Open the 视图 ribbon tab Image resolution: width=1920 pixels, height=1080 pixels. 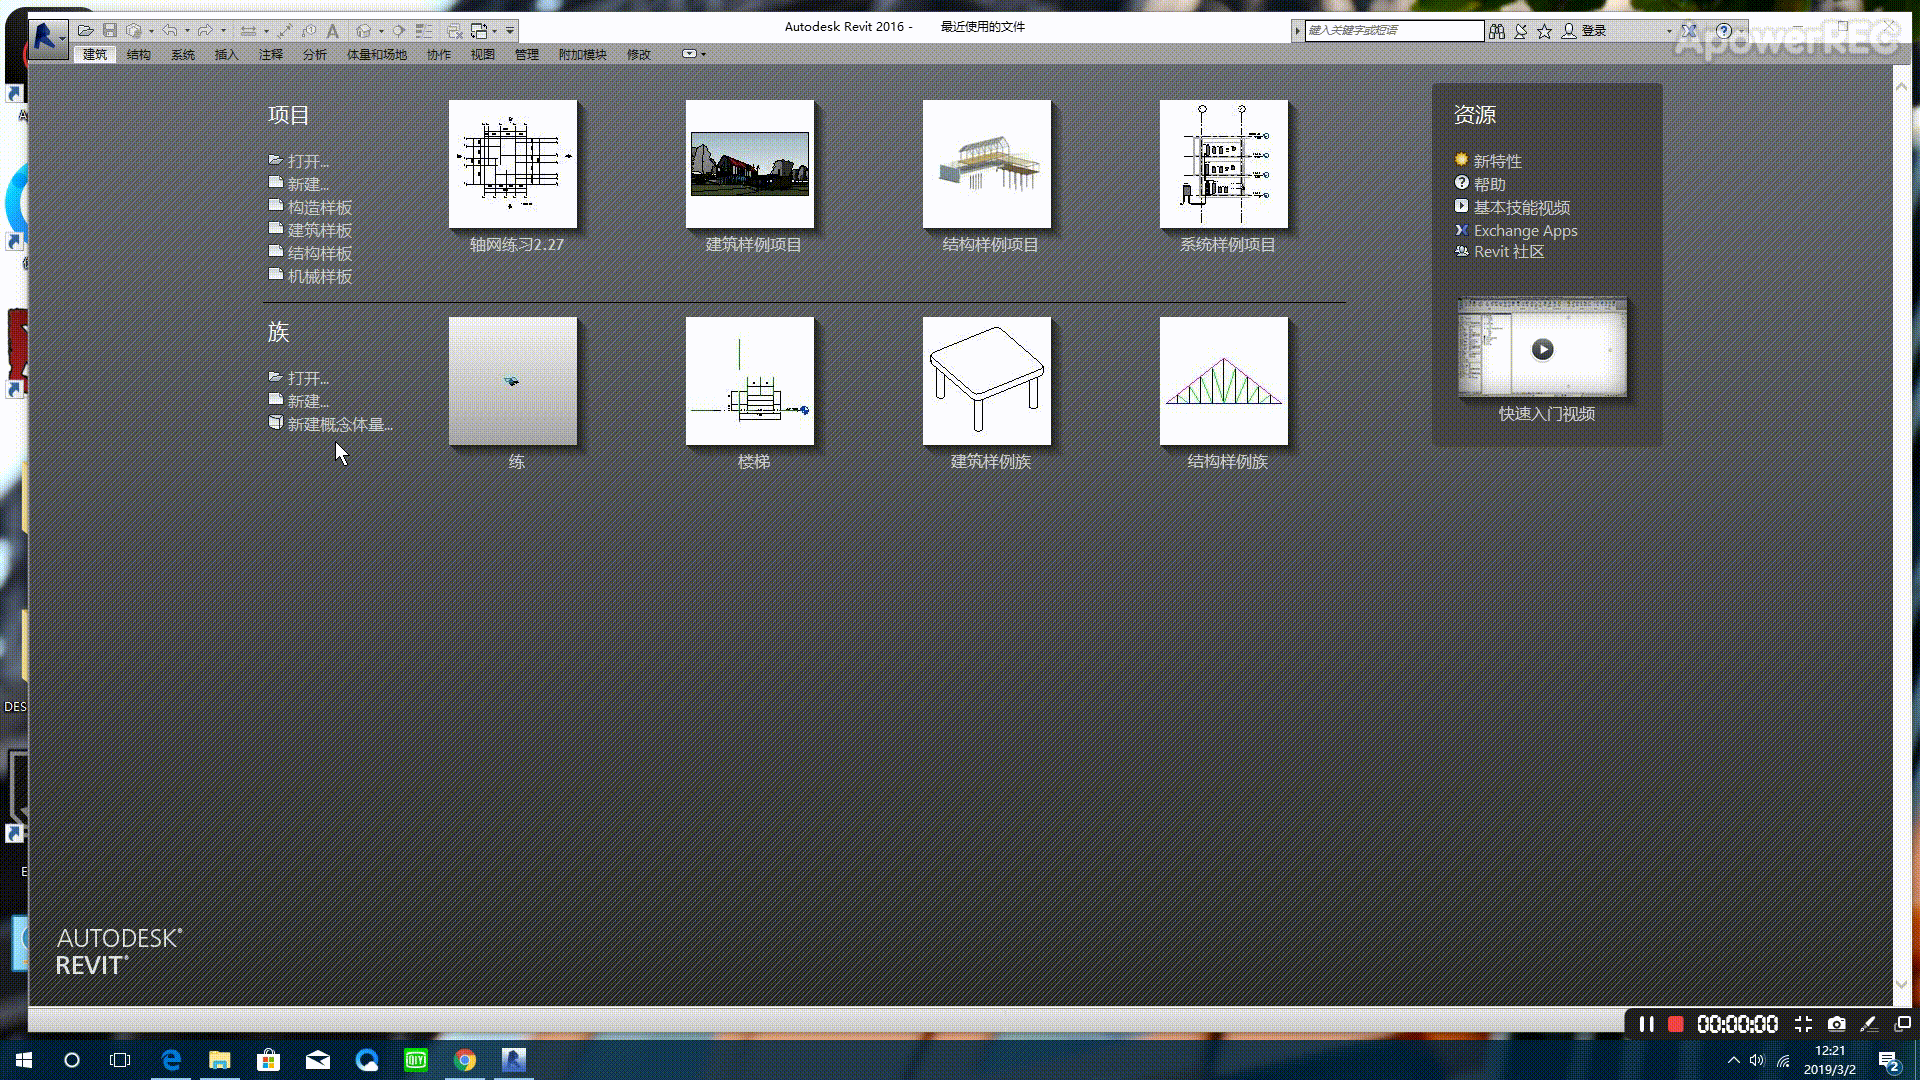tap(483, 54)
